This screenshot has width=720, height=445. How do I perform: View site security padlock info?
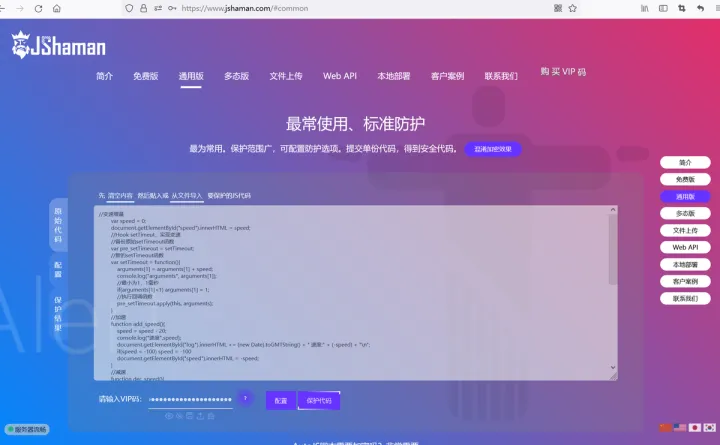click(143, 8)
